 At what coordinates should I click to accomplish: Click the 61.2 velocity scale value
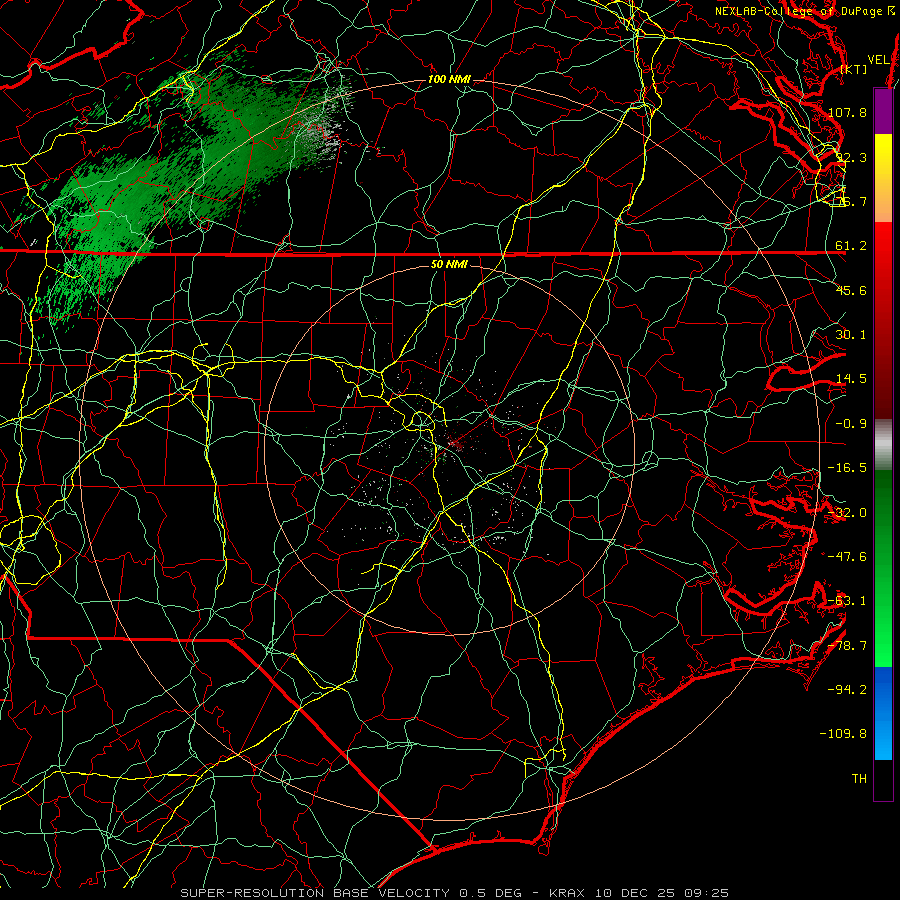point(851,246)
